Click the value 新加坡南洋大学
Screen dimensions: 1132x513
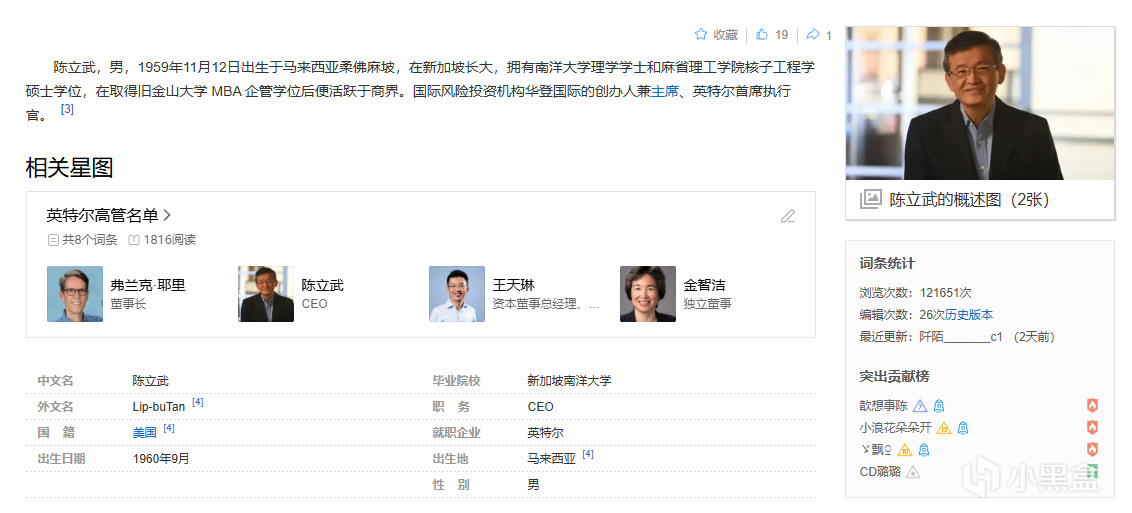(569, 380)
